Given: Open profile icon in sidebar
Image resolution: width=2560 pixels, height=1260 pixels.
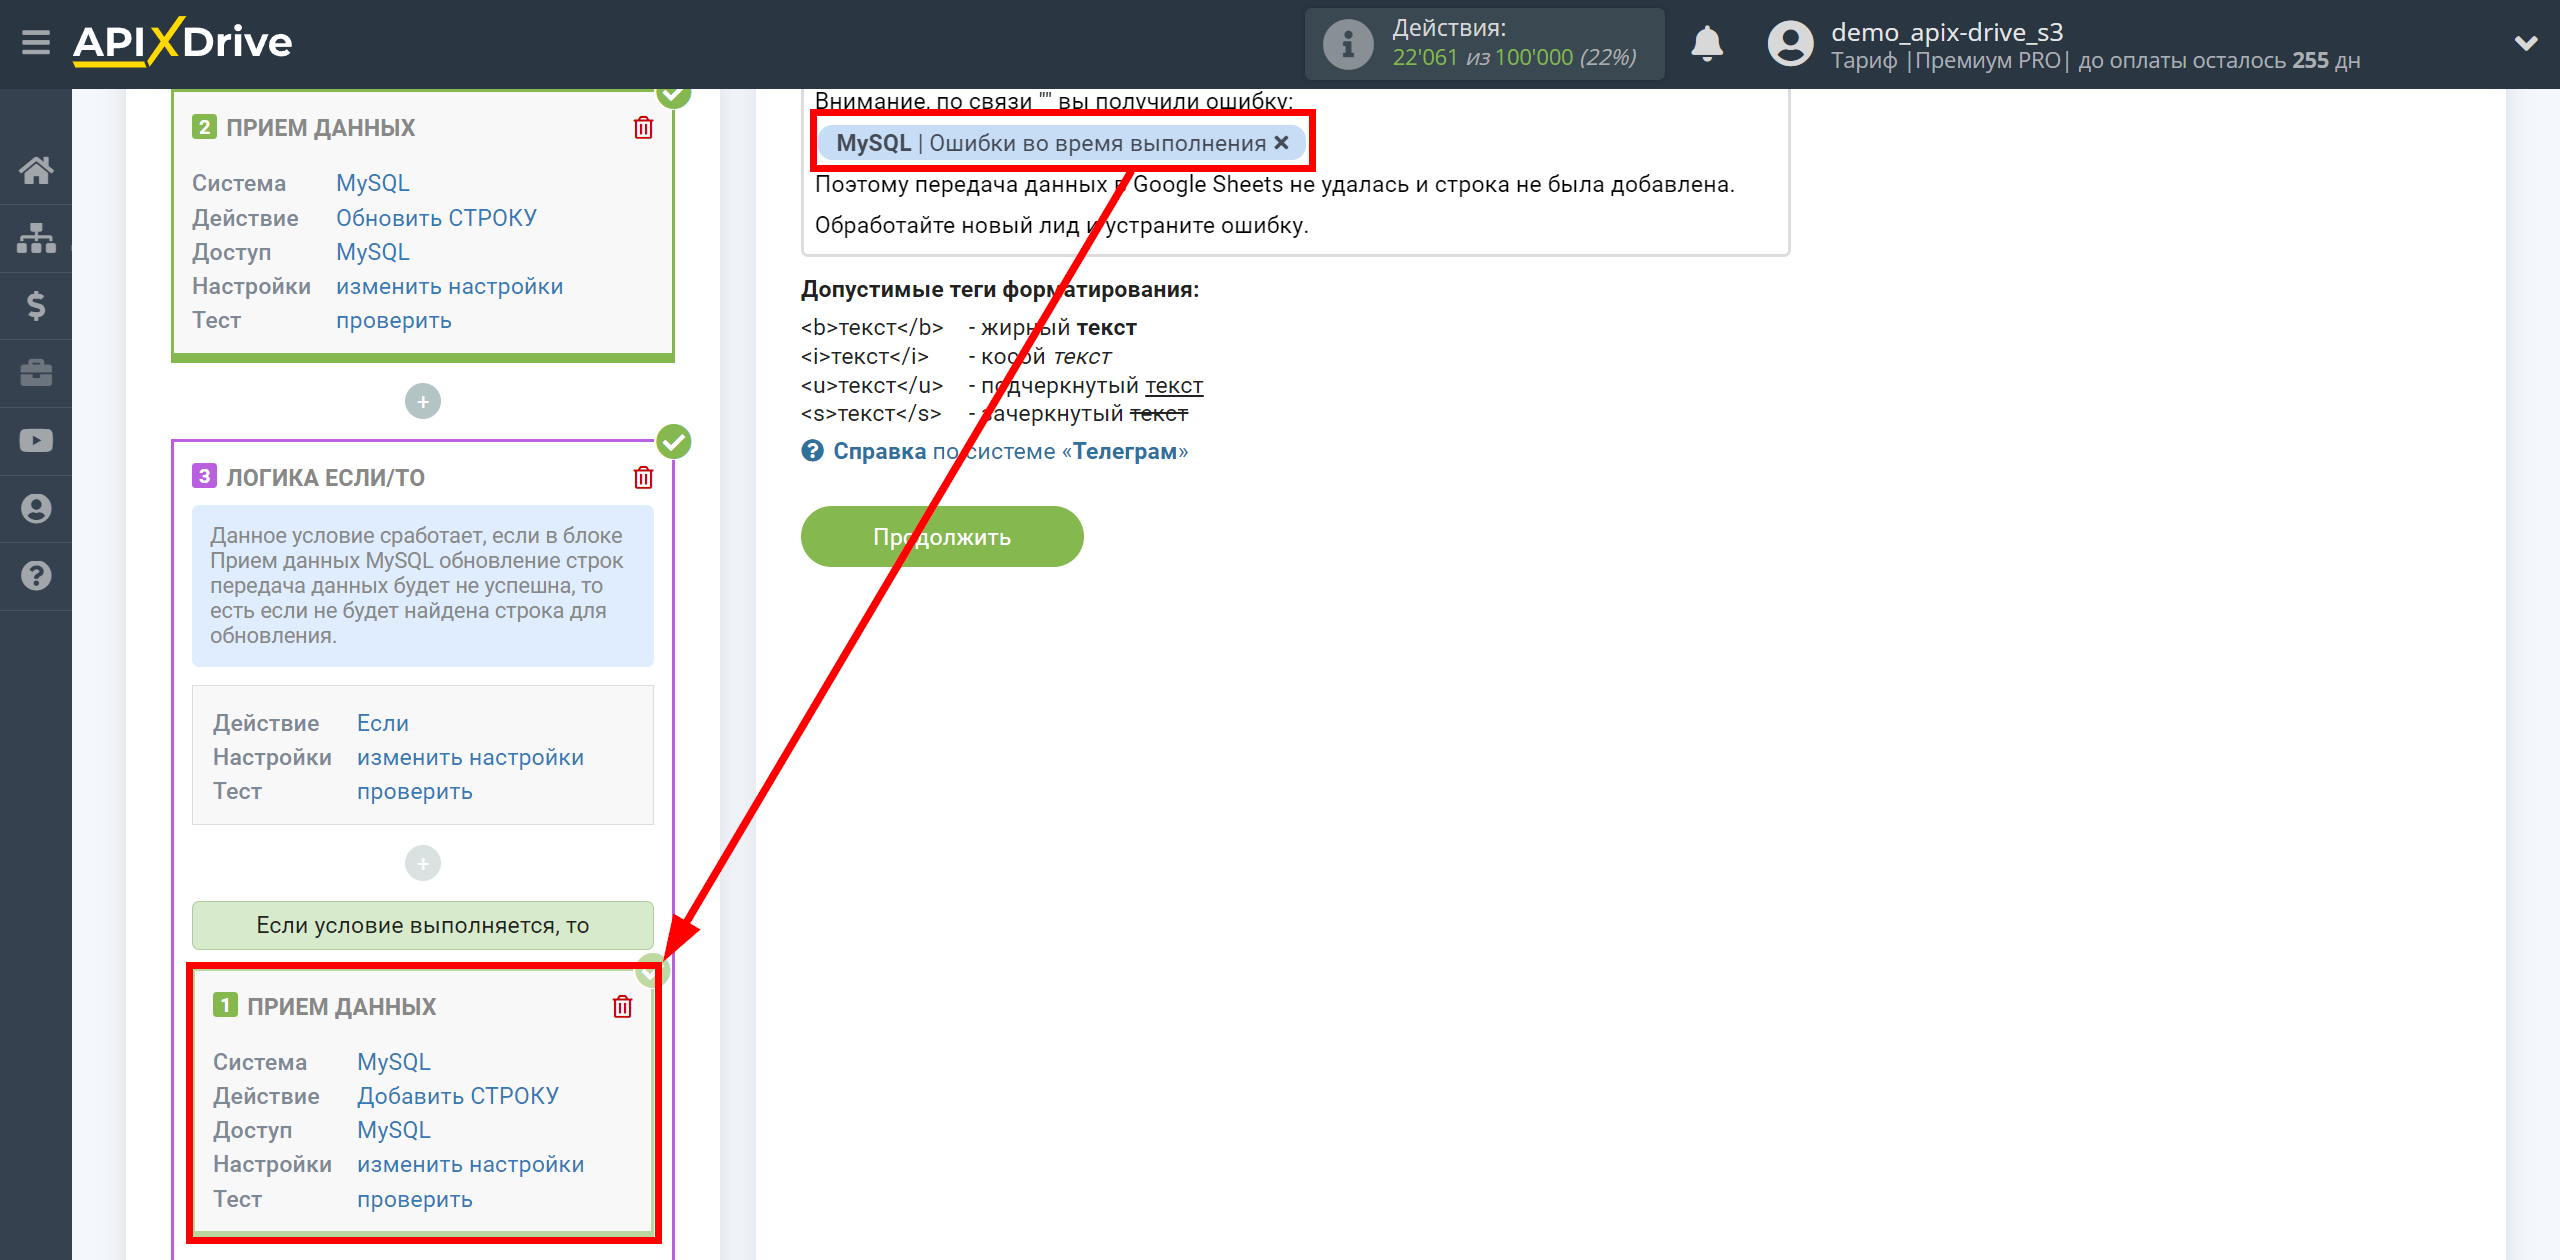Looking at the screenshot, I should [x=36, y=509].
